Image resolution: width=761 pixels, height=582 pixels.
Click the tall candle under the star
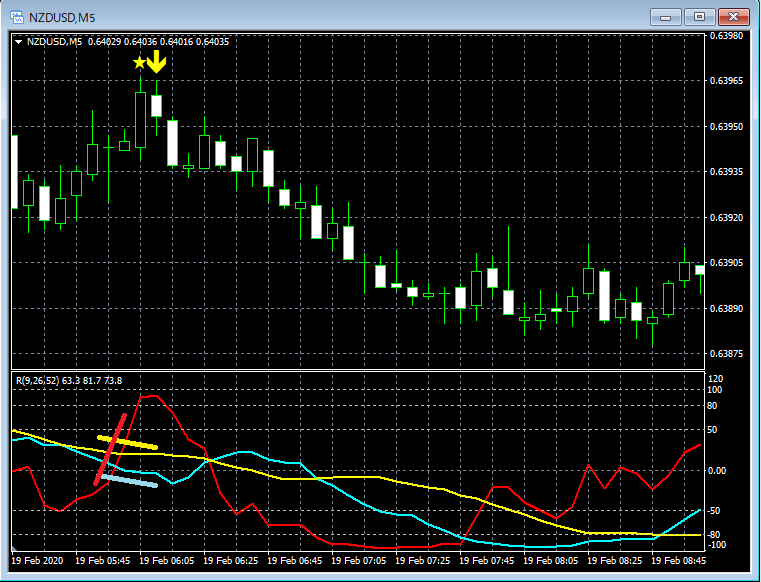tap(140, 119)
